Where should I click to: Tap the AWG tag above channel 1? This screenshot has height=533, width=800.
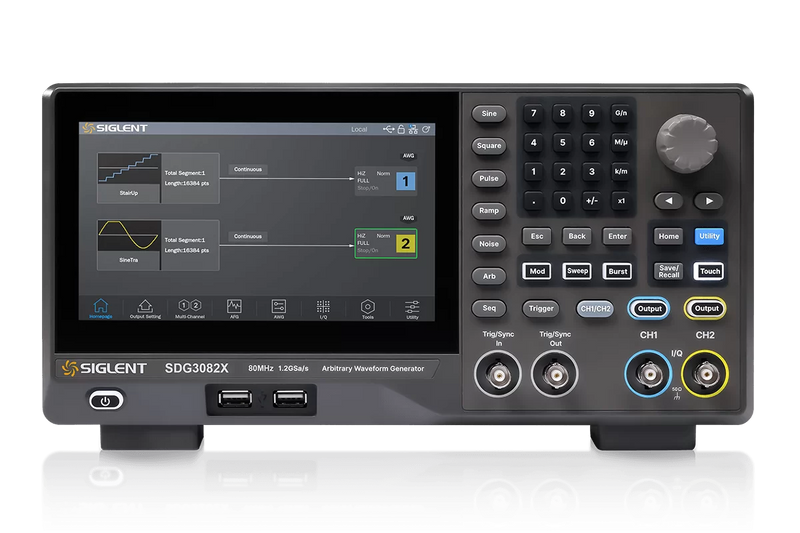409,156
